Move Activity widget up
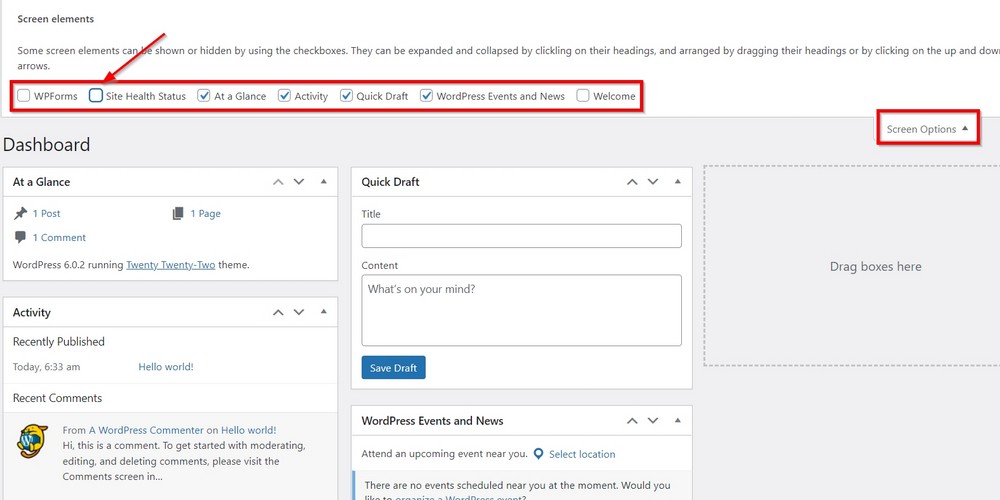1000x500 pixels. 278,312
